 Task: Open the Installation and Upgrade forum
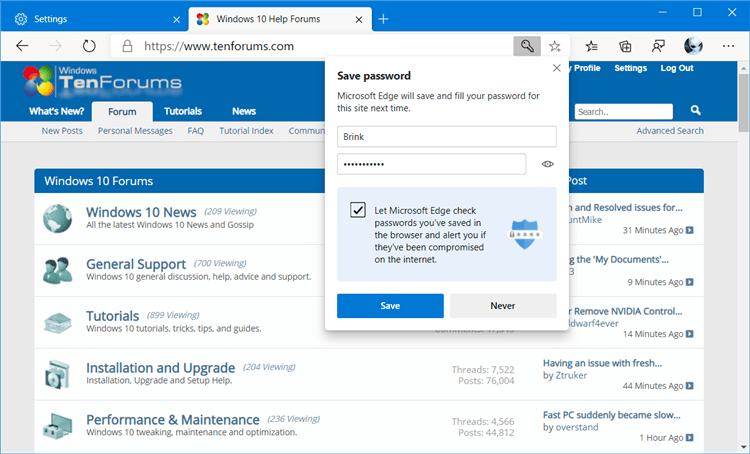coord(161,367)
